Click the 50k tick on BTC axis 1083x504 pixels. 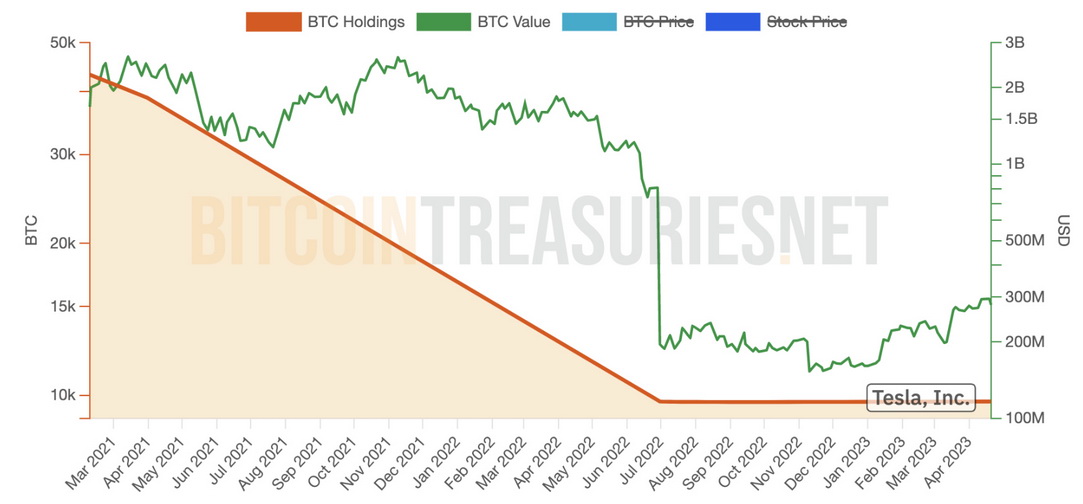tap(62, 43)
